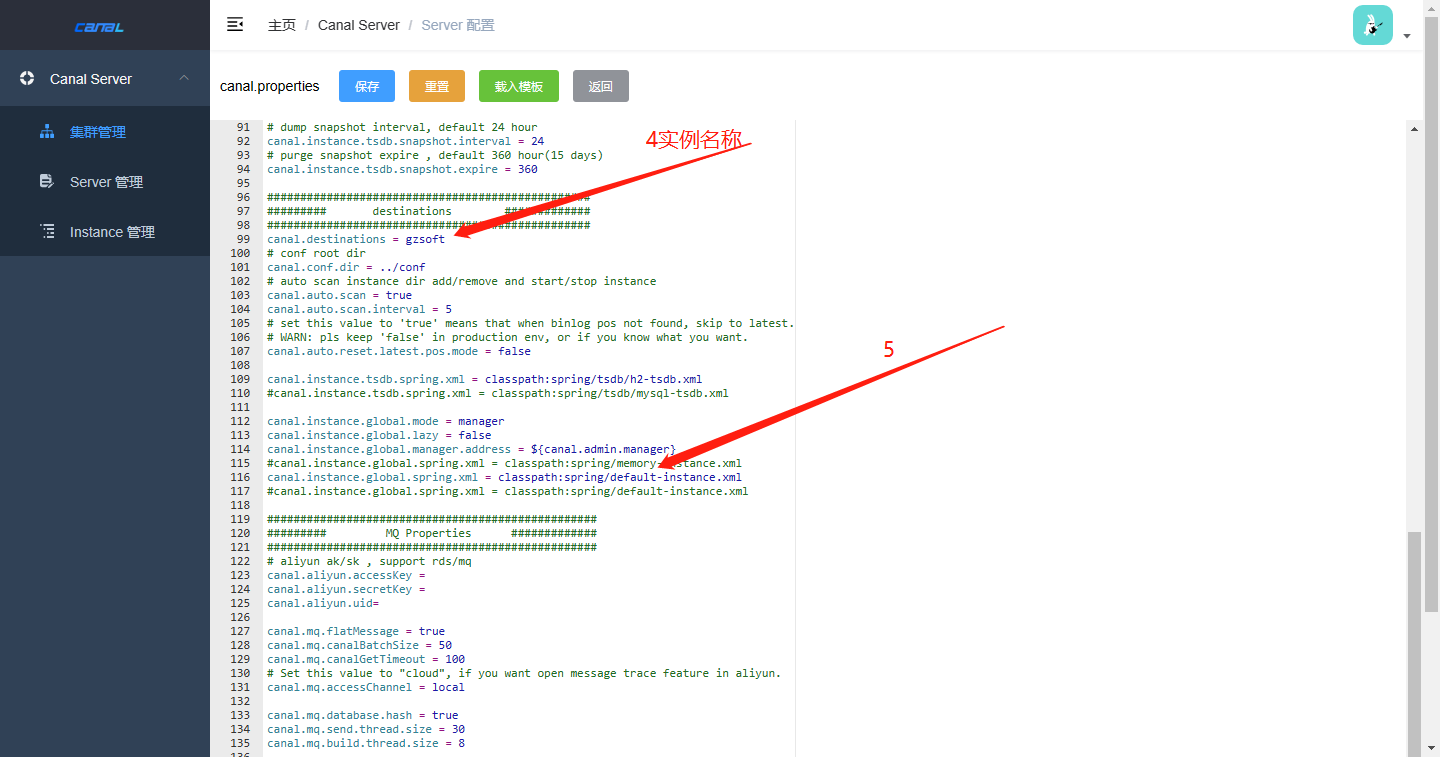Click line canal.mq.database.hash = true
This screenshot has width=1440, height=757.
point(362,715)
